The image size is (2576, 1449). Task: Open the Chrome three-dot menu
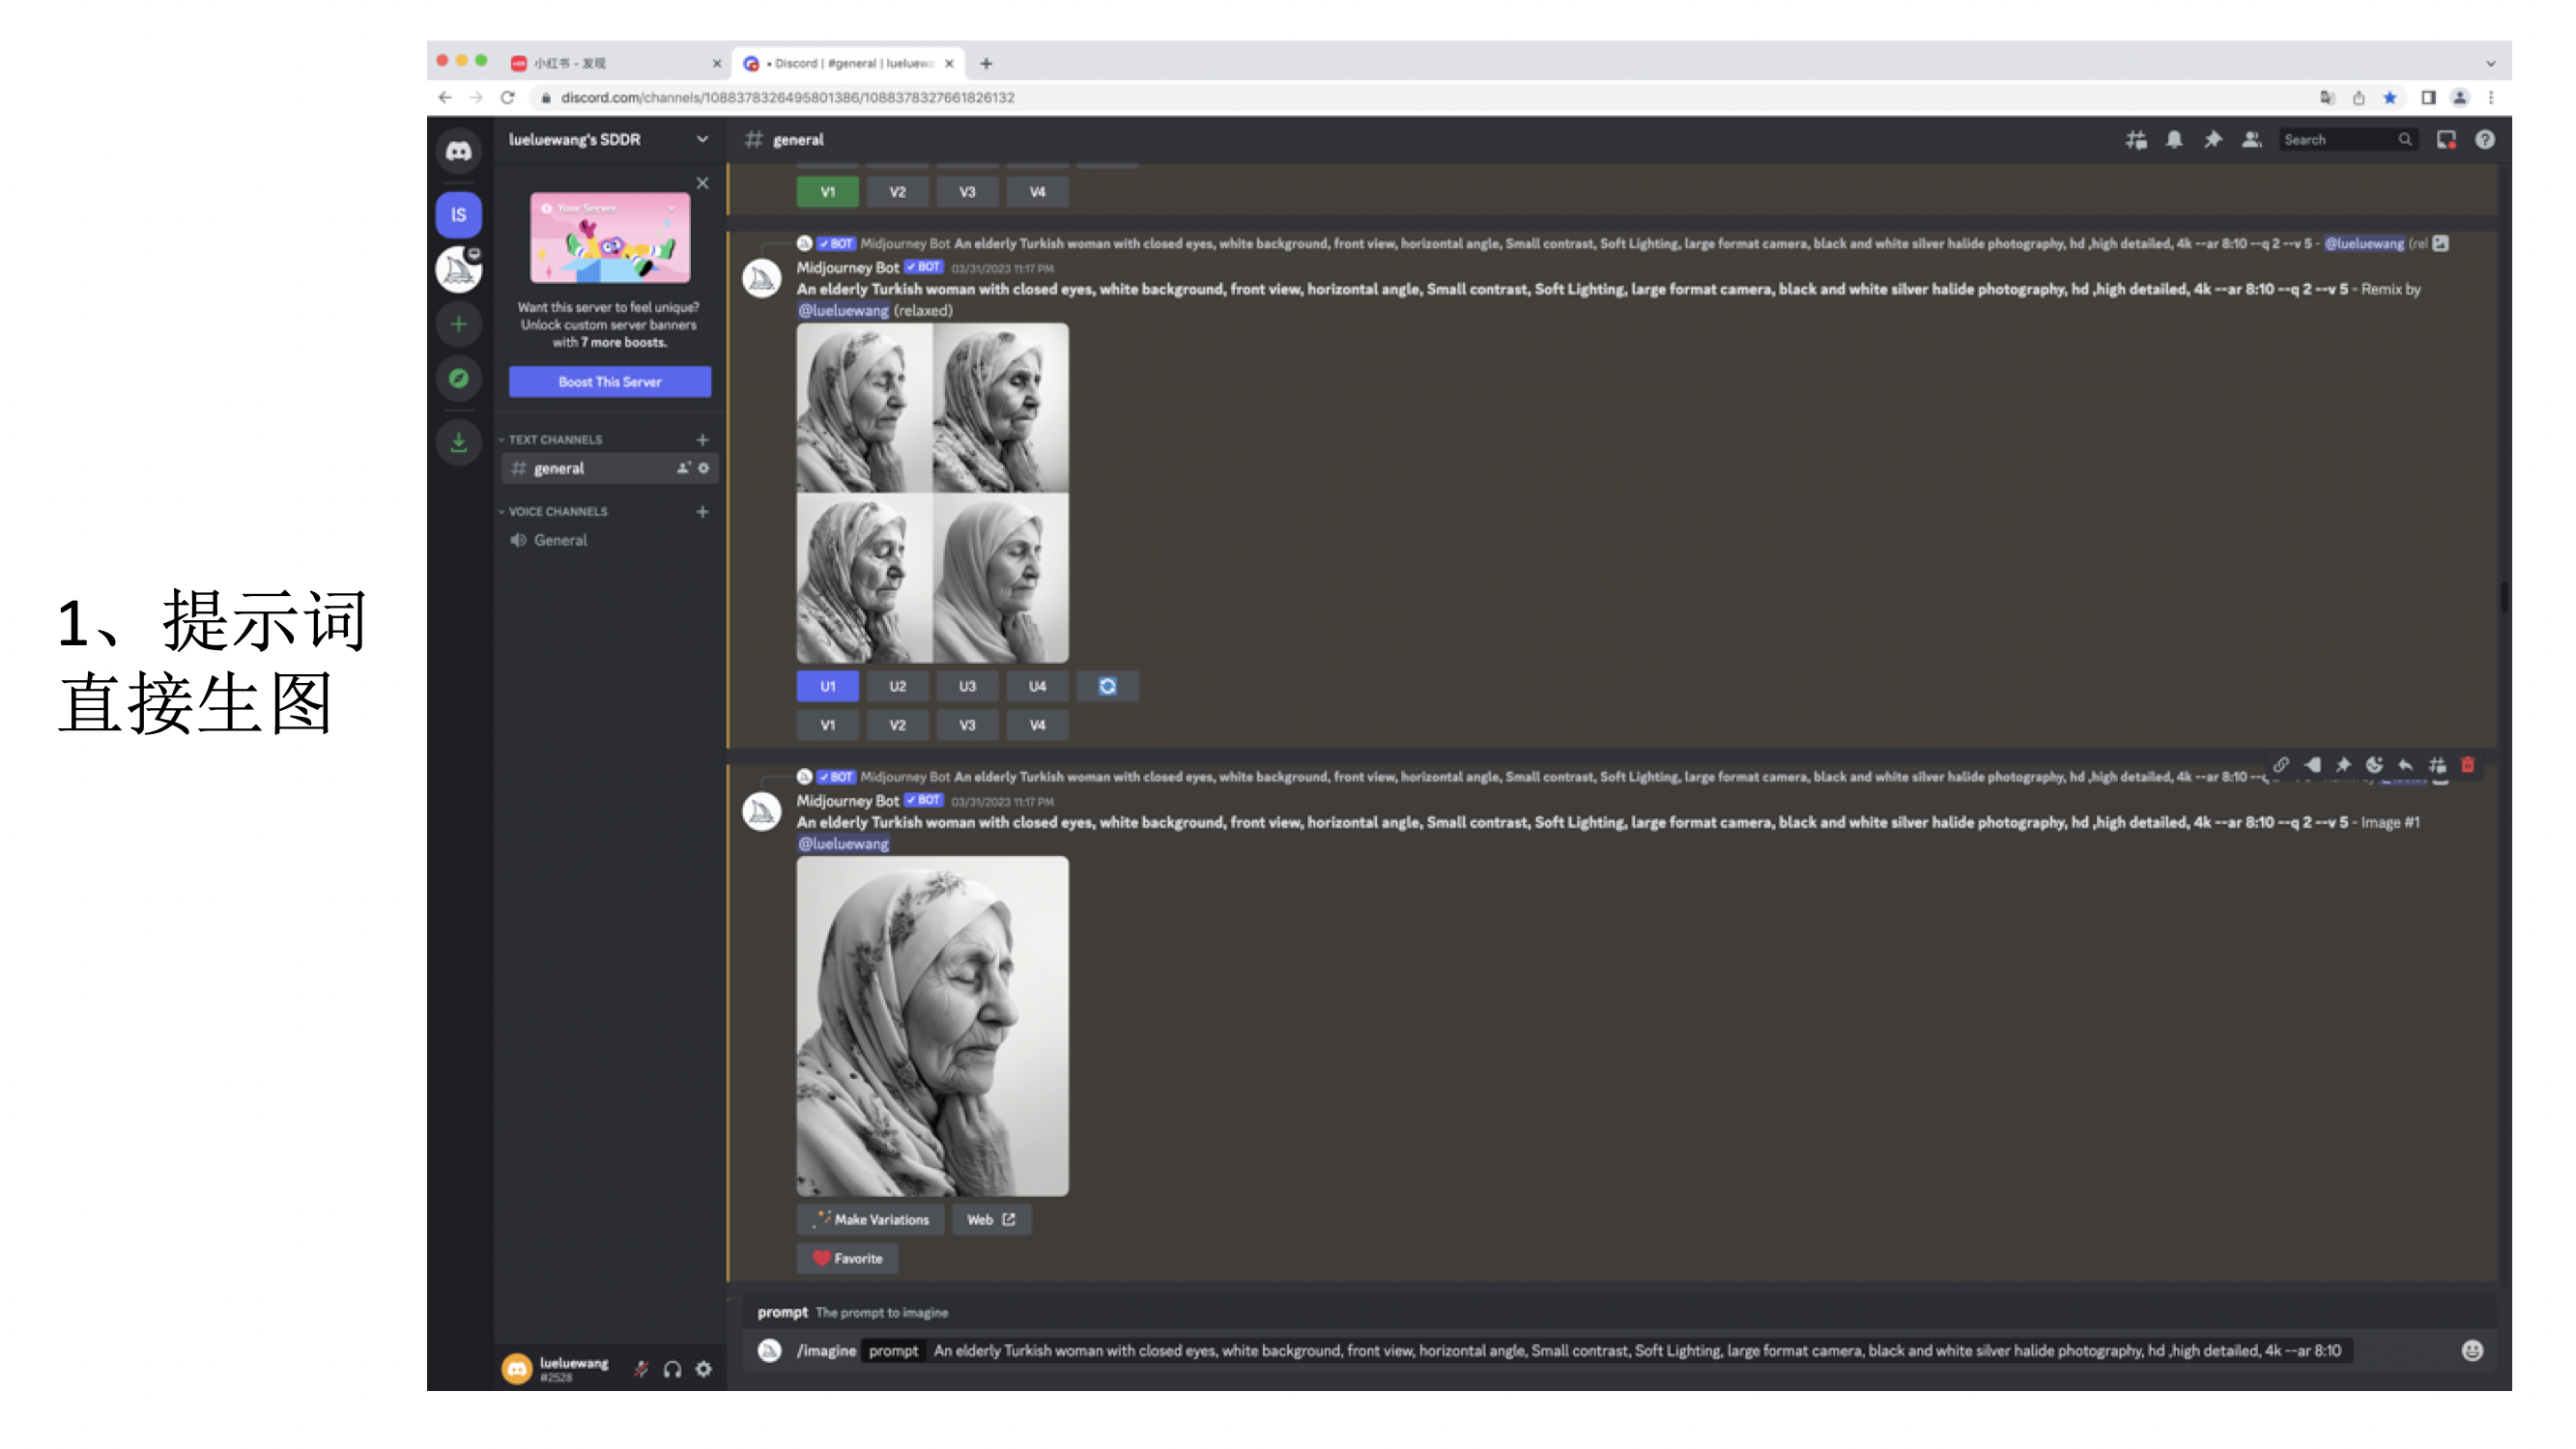(x=2490, y=97)
